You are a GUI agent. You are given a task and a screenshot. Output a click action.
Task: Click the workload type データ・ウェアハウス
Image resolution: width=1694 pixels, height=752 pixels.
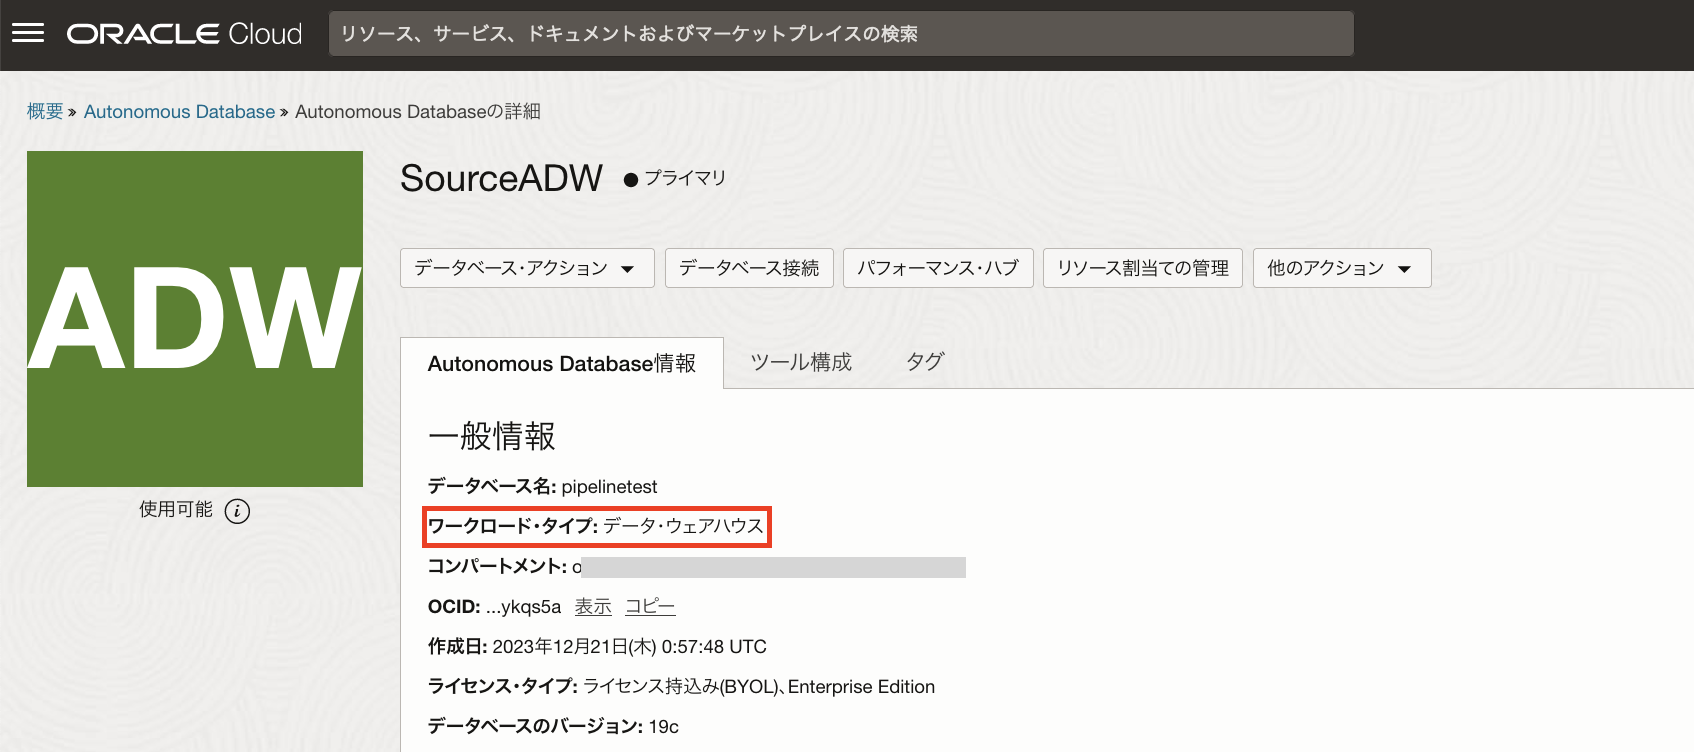click(x=683, y=526)
